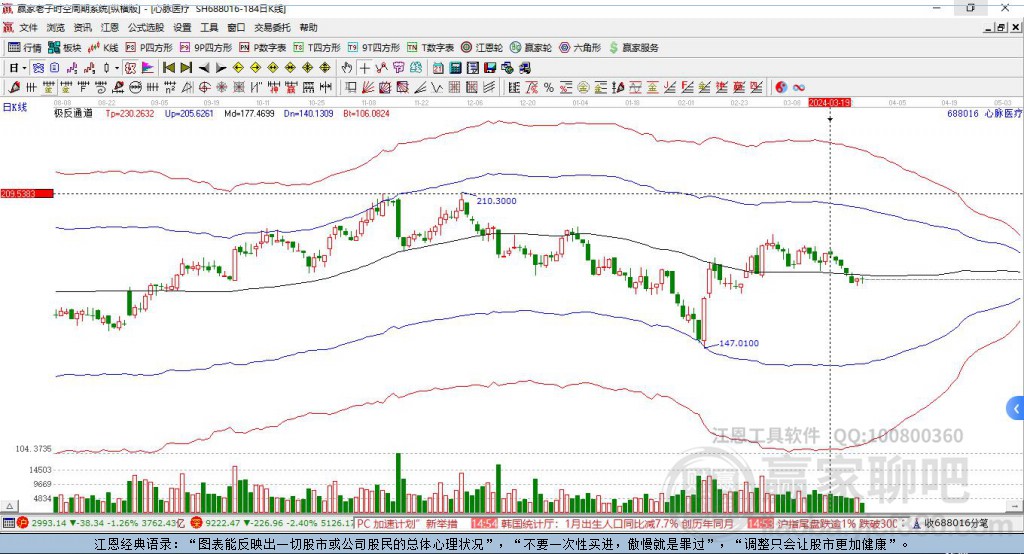Toggle the crosshair cursor tool
This screenshot has width=1024, height=554.
(364, 68)
